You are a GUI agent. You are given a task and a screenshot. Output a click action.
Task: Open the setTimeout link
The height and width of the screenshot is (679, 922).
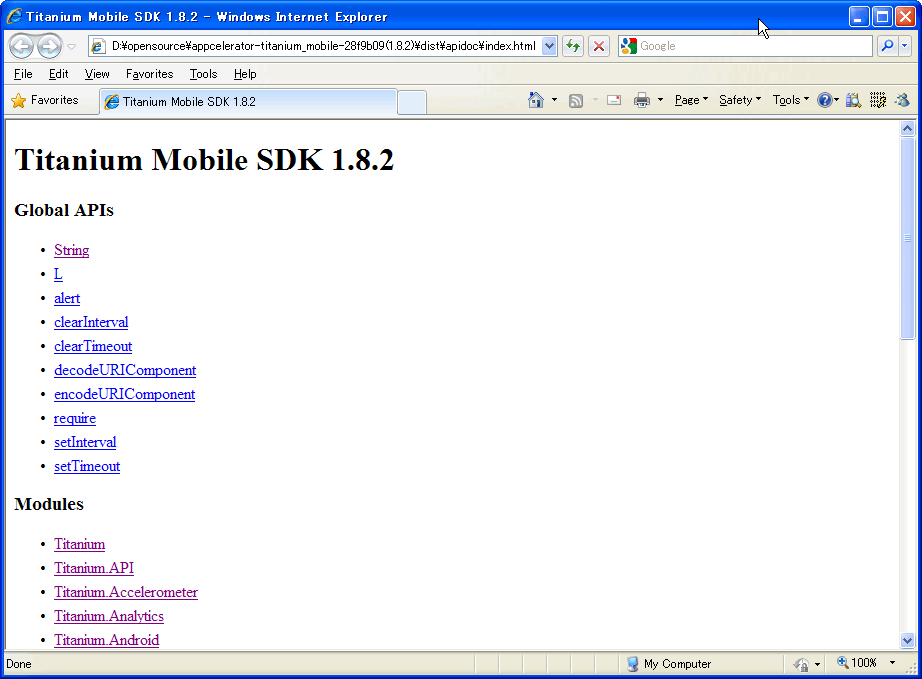[87, 467]
